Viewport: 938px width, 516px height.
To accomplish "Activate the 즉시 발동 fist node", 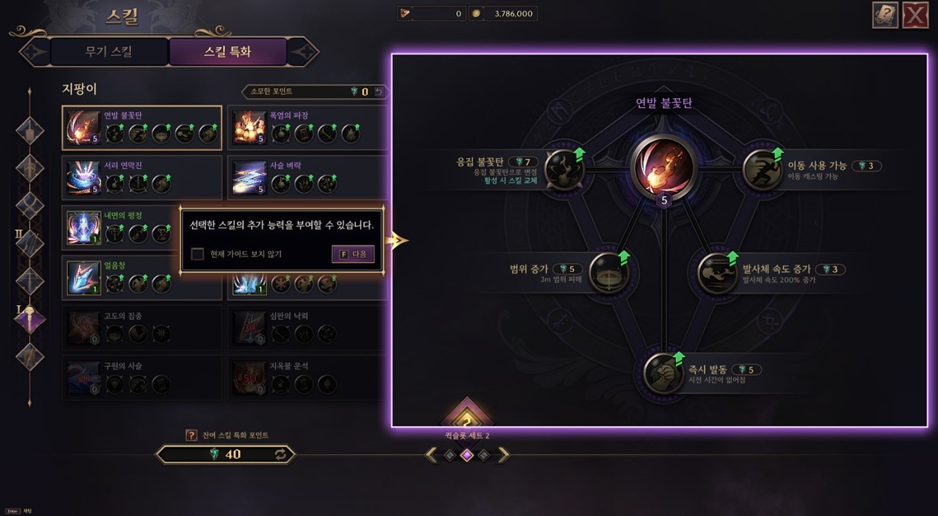I will coord(663,374).
